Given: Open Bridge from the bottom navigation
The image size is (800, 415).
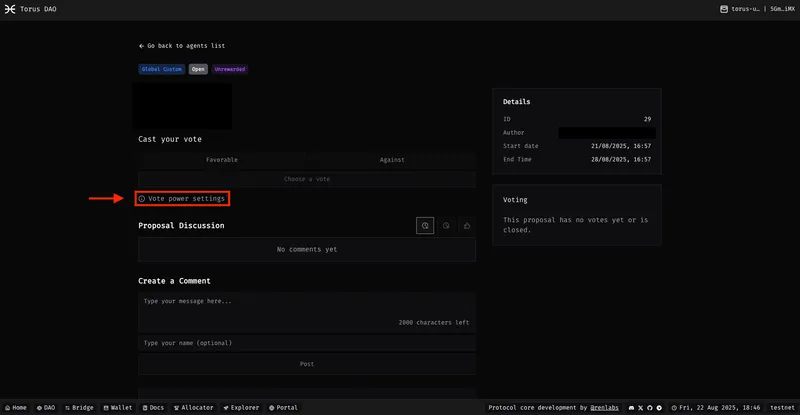Looking at the screenshot, I should 79,408.
